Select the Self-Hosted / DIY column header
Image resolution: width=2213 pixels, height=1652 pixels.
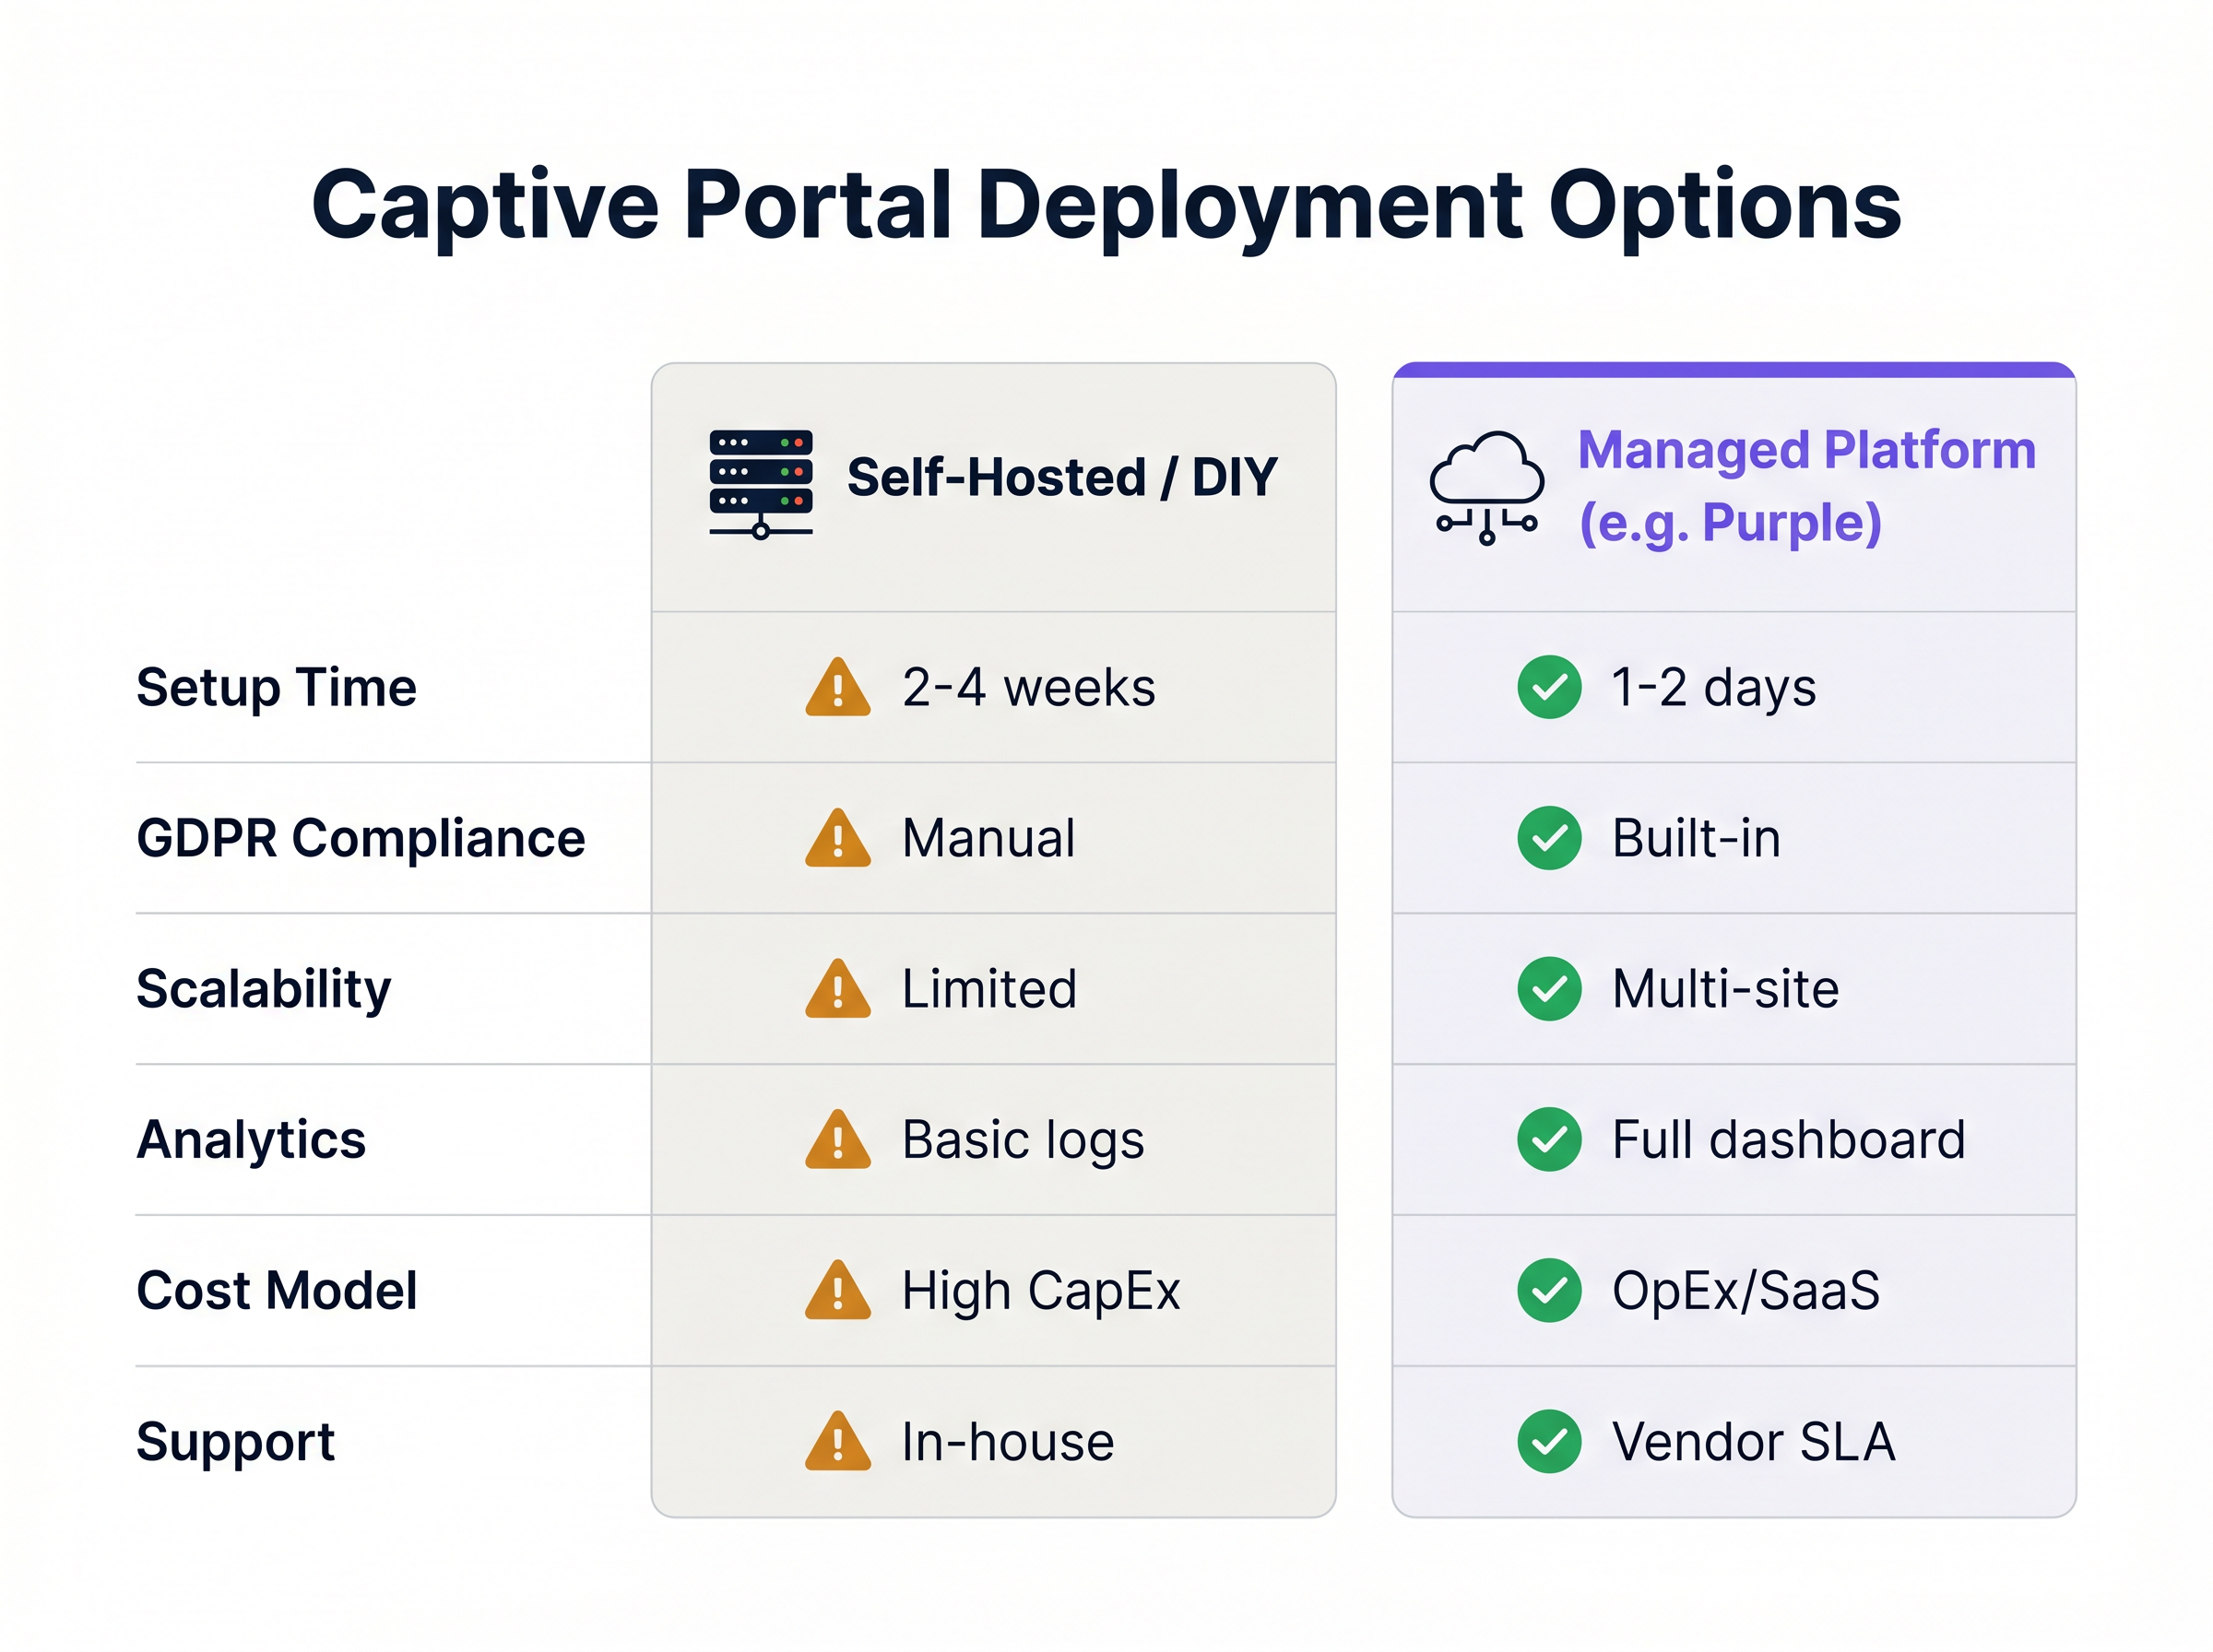click(x=1061, y=477)
